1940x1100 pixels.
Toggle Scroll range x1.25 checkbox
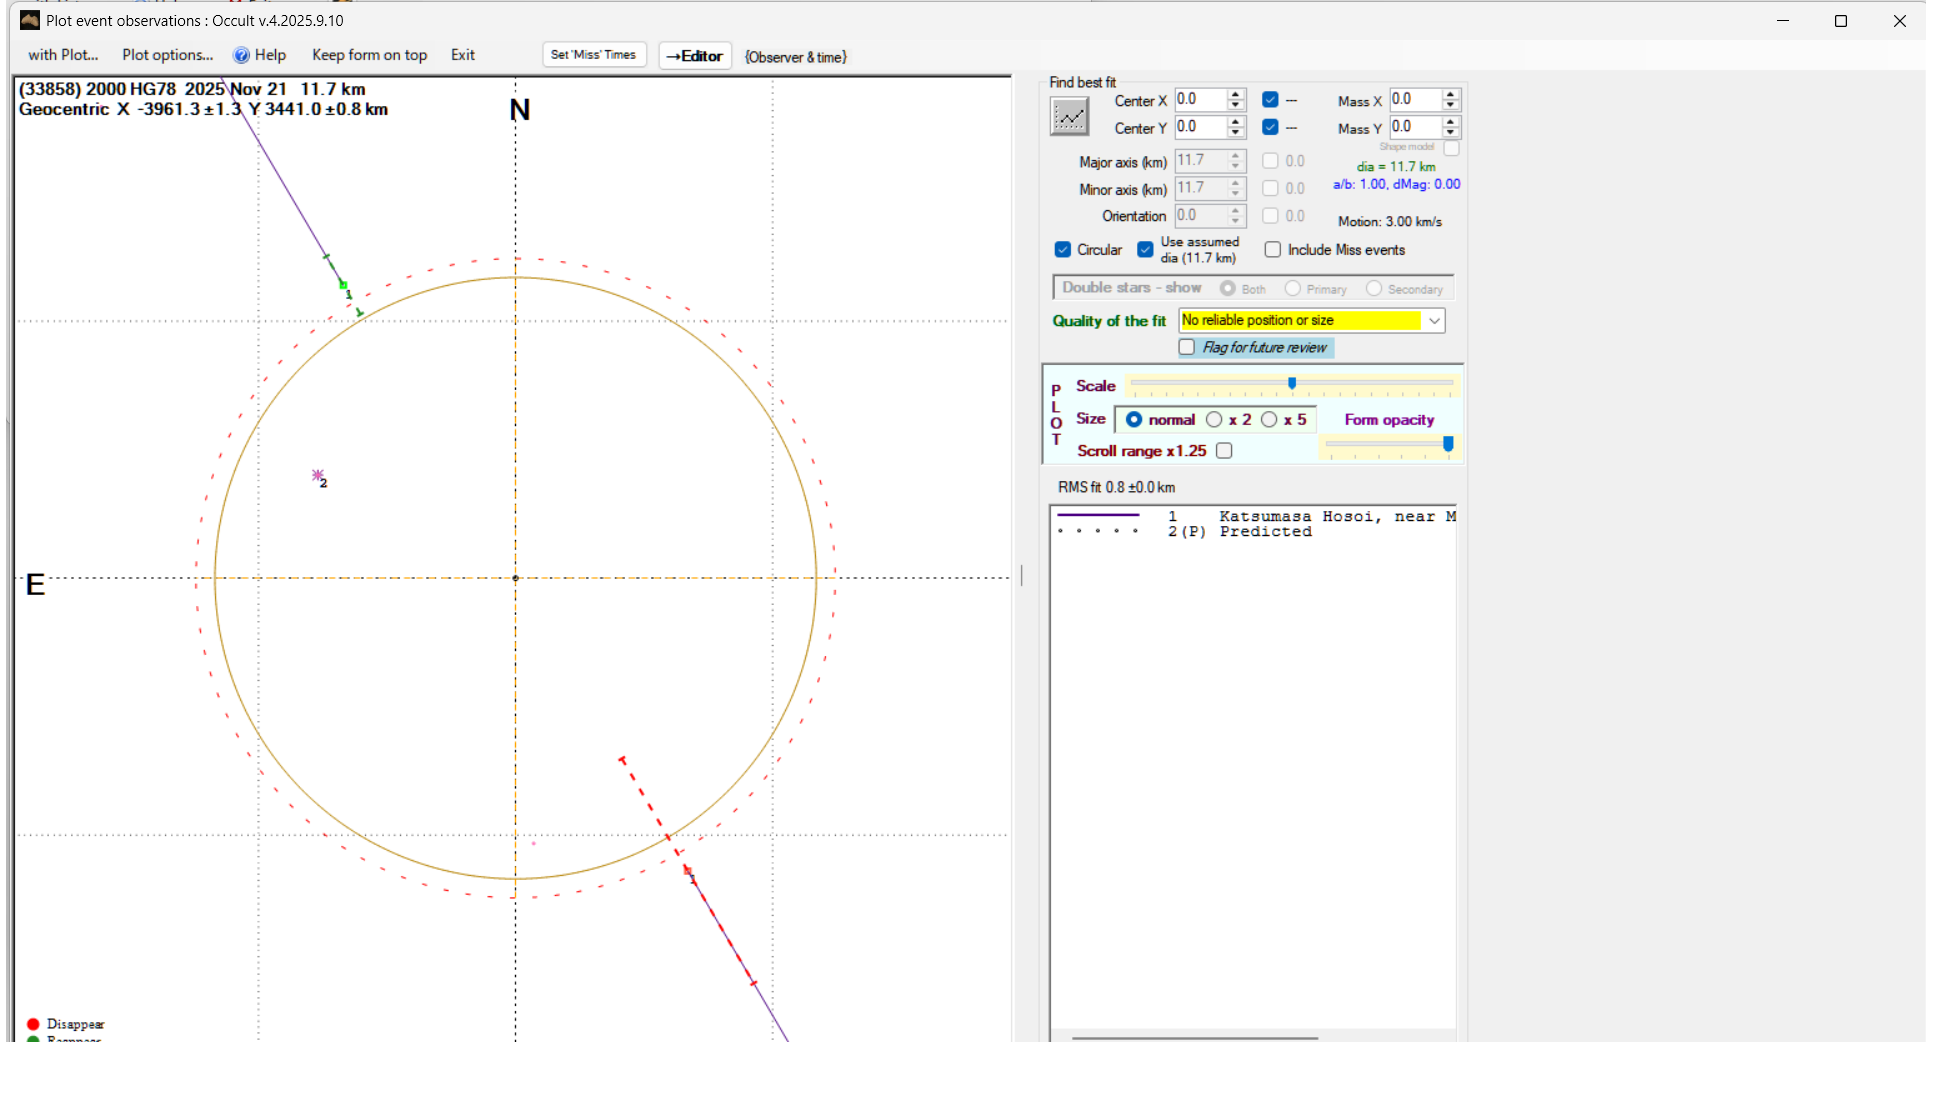[x=1224, y=451]
